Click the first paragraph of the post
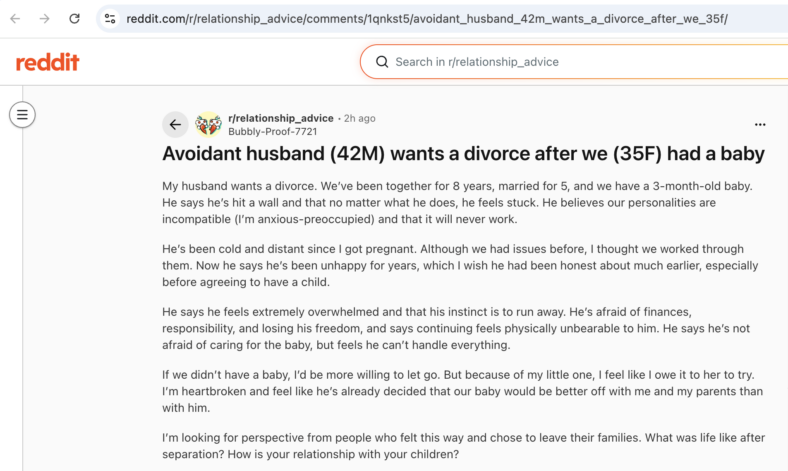The height and width of the screenshot is (471, 788). point(458,203)
